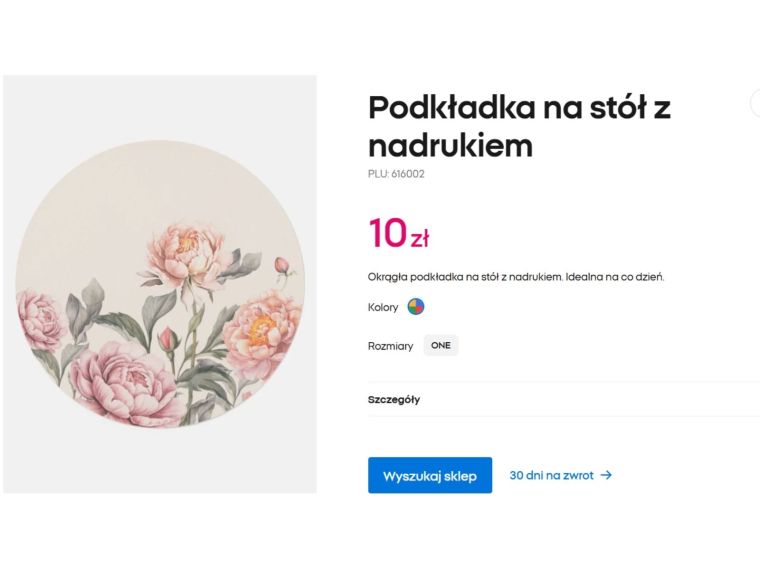Click the 10 zł price
The height and width of the screenshot is (570, 760).
pyautogui.click(x=398, y=234)
